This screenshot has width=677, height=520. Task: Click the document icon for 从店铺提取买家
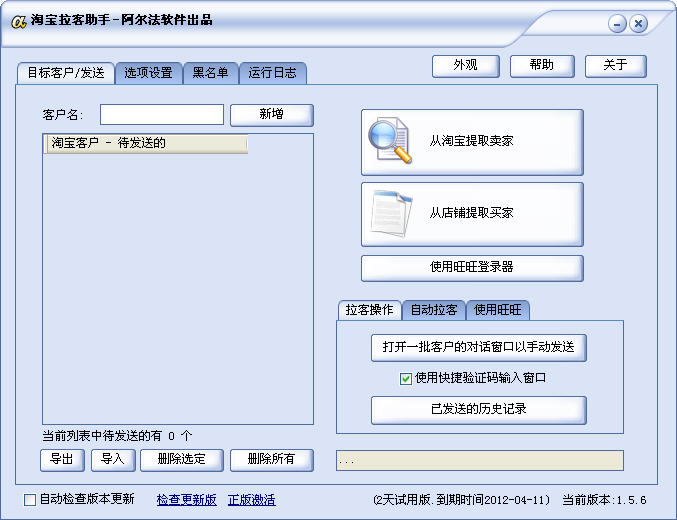point(391,213)
